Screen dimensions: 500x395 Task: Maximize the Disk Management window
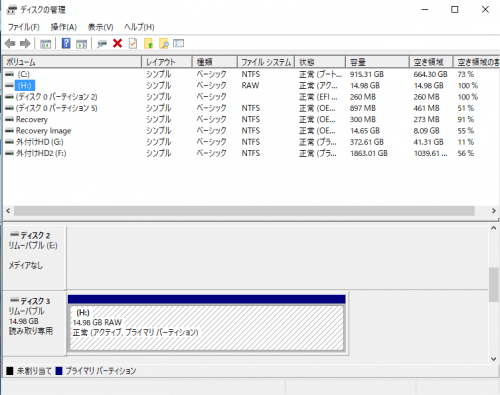[455, 10]
